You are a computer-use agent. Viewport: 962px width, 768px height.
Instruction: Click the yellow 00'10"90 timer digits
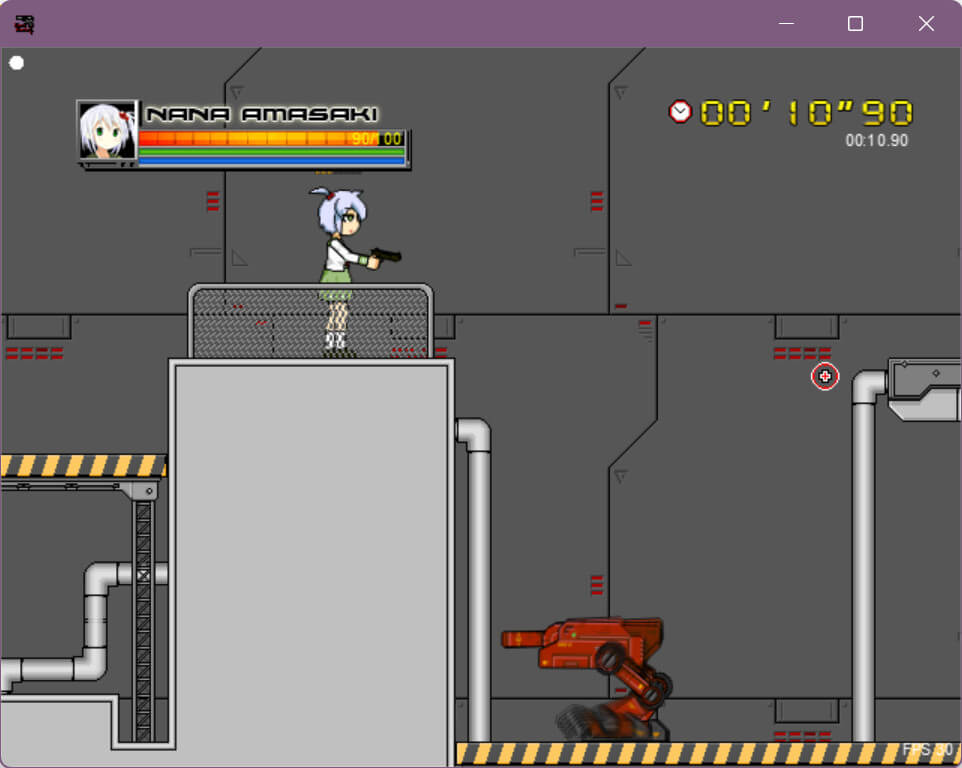pyautogui.click(x=806, y=113)
